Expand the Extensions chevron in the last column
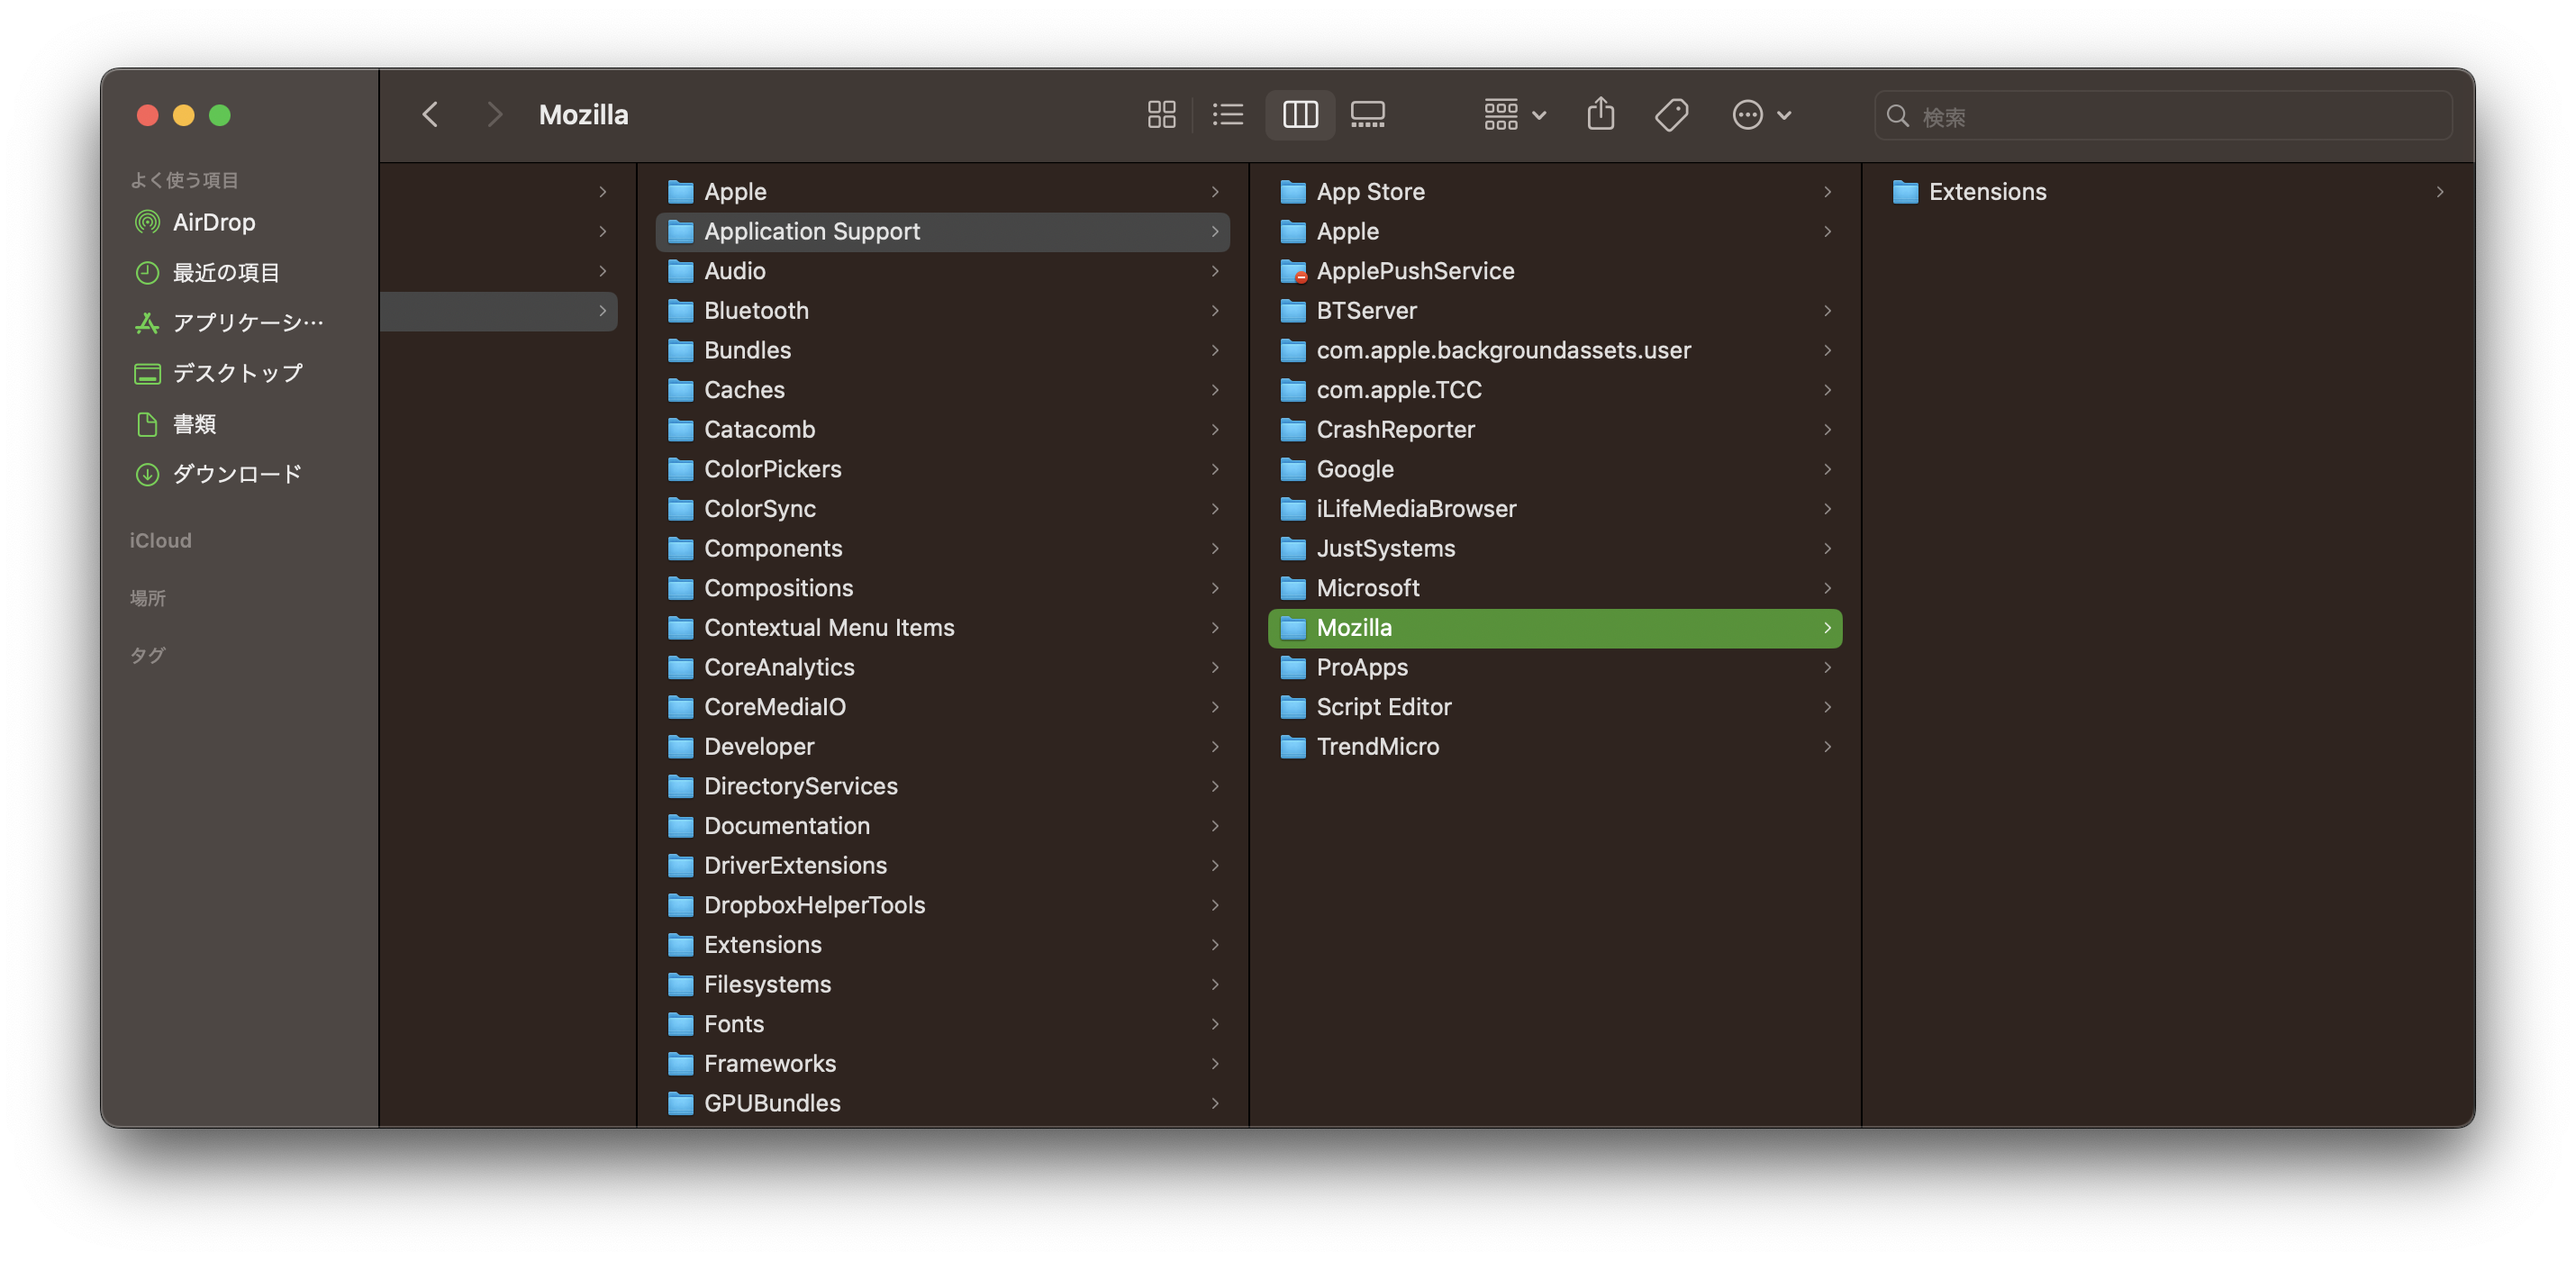Viewport: 2576px width, 1261px height. 2440,192
